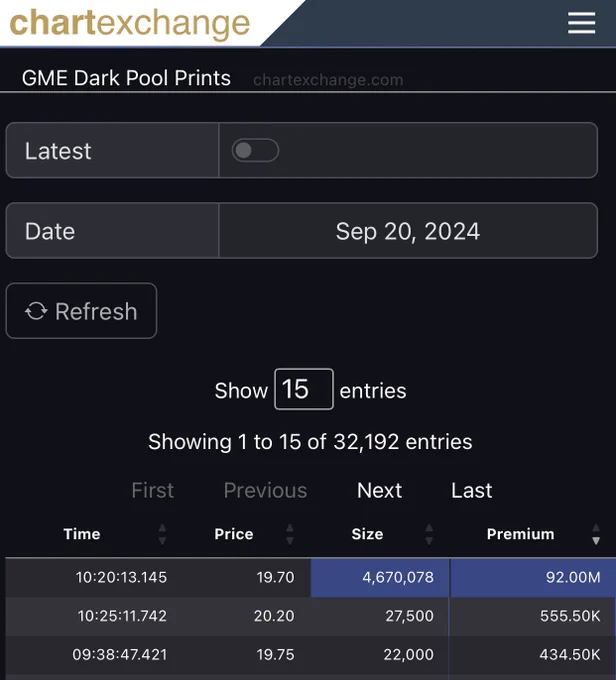Go to the Next page
Image resolution: width=616 pixels, height=680 pixels.
pos(379,490)
